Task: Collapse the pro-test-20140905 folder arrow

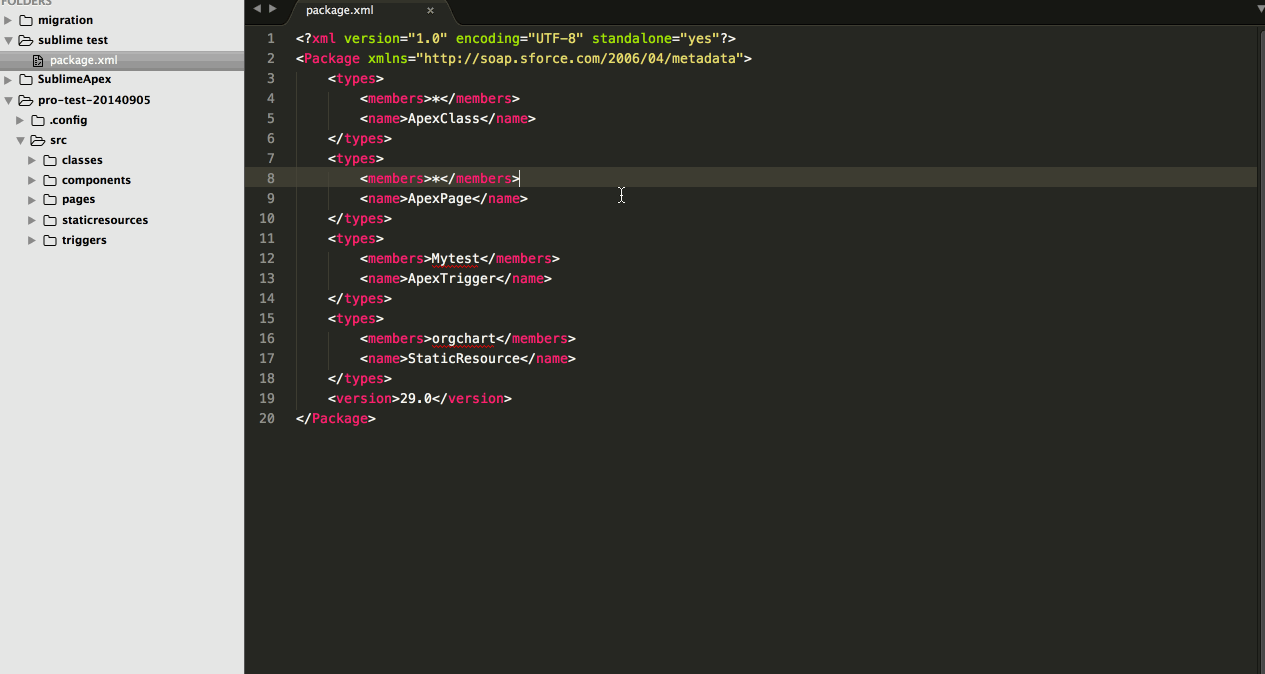Action: (8, 100)
